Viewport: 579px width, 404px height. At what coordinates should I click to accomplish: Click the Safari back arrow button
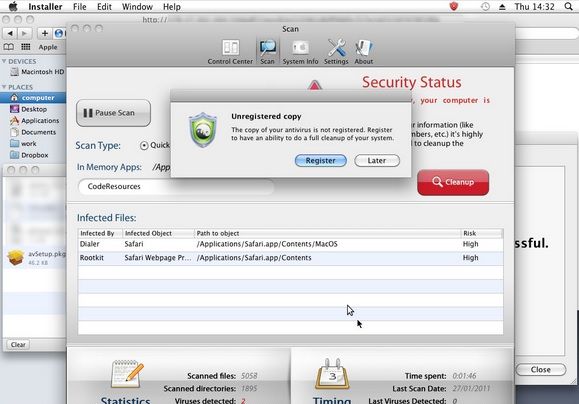(10, 33)
